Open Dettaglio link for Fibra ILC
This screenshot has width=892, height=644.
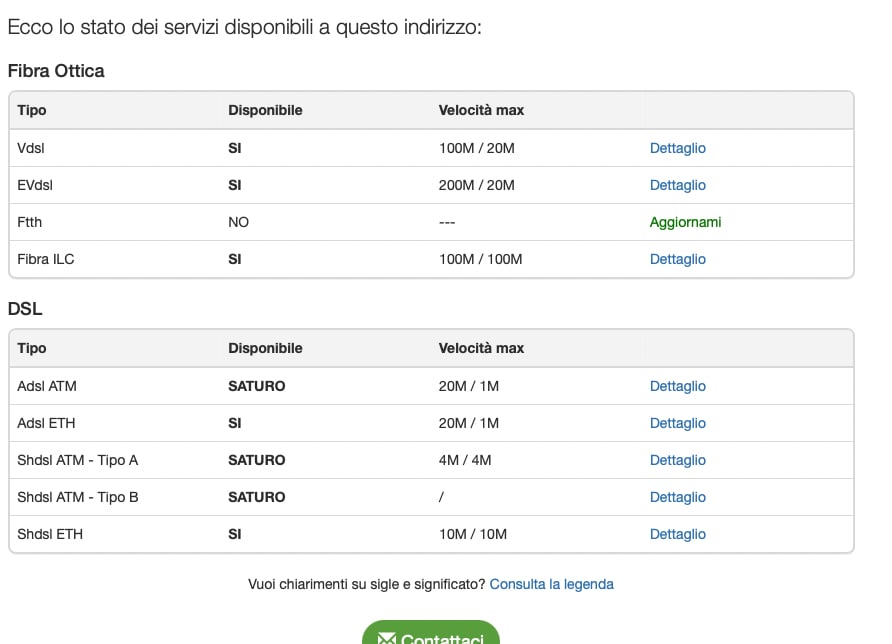(x=678, y=259)
